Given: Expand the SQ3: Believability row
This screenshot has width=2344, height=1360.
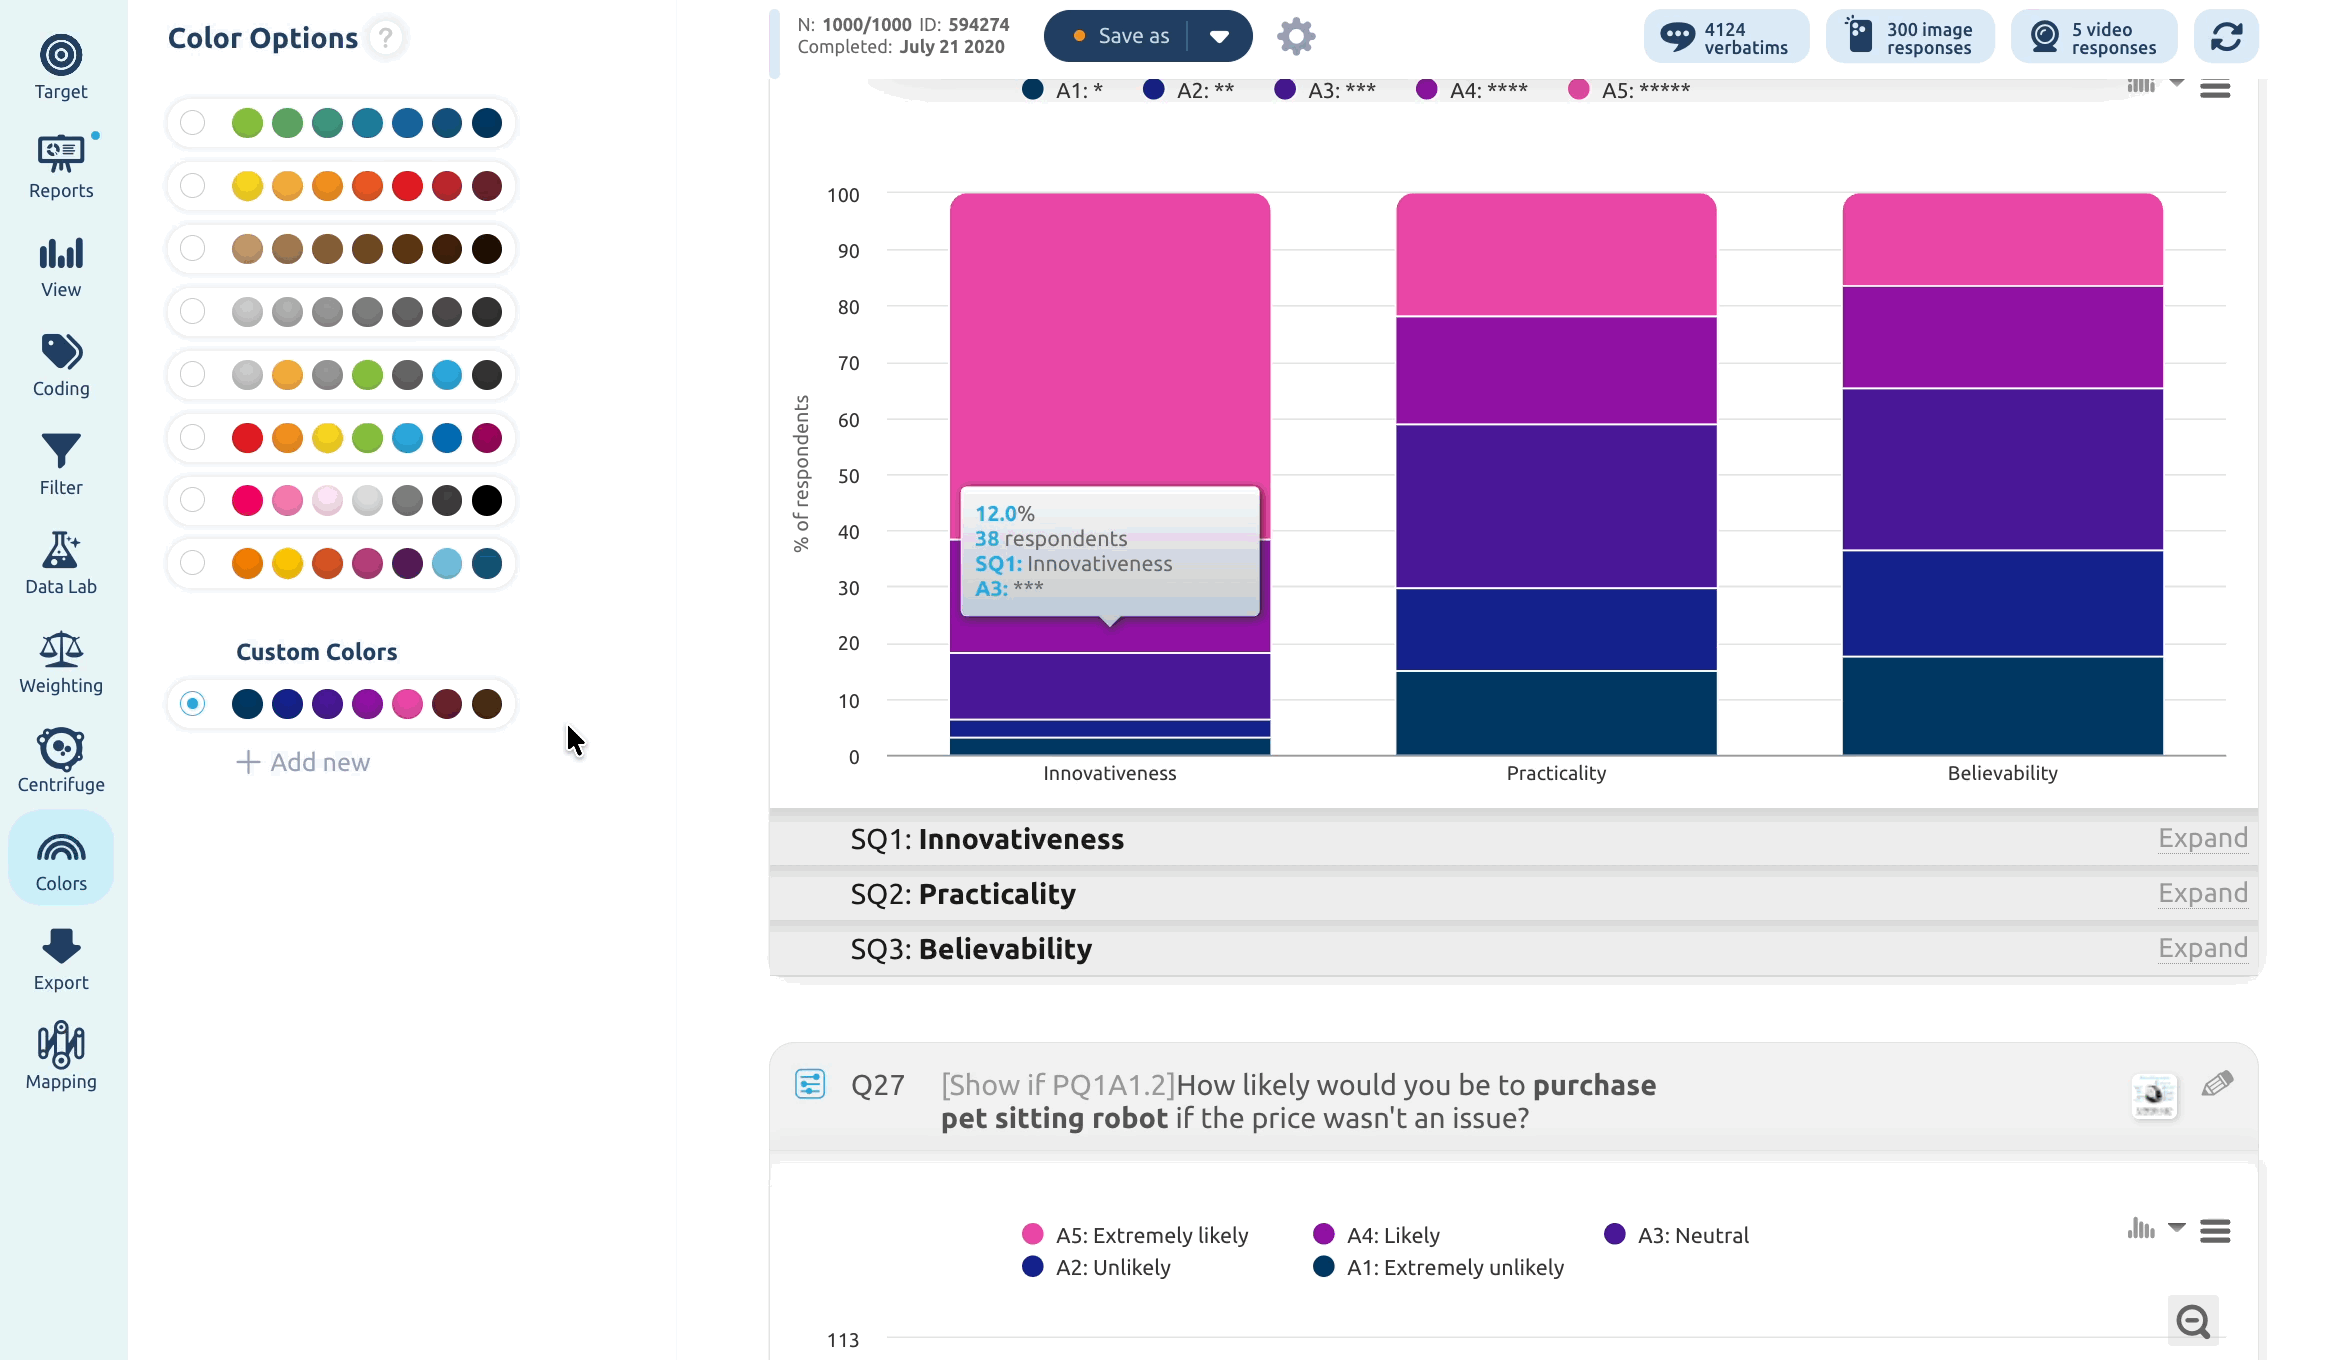Looking at the screenshot, I should click(2203, 948).
